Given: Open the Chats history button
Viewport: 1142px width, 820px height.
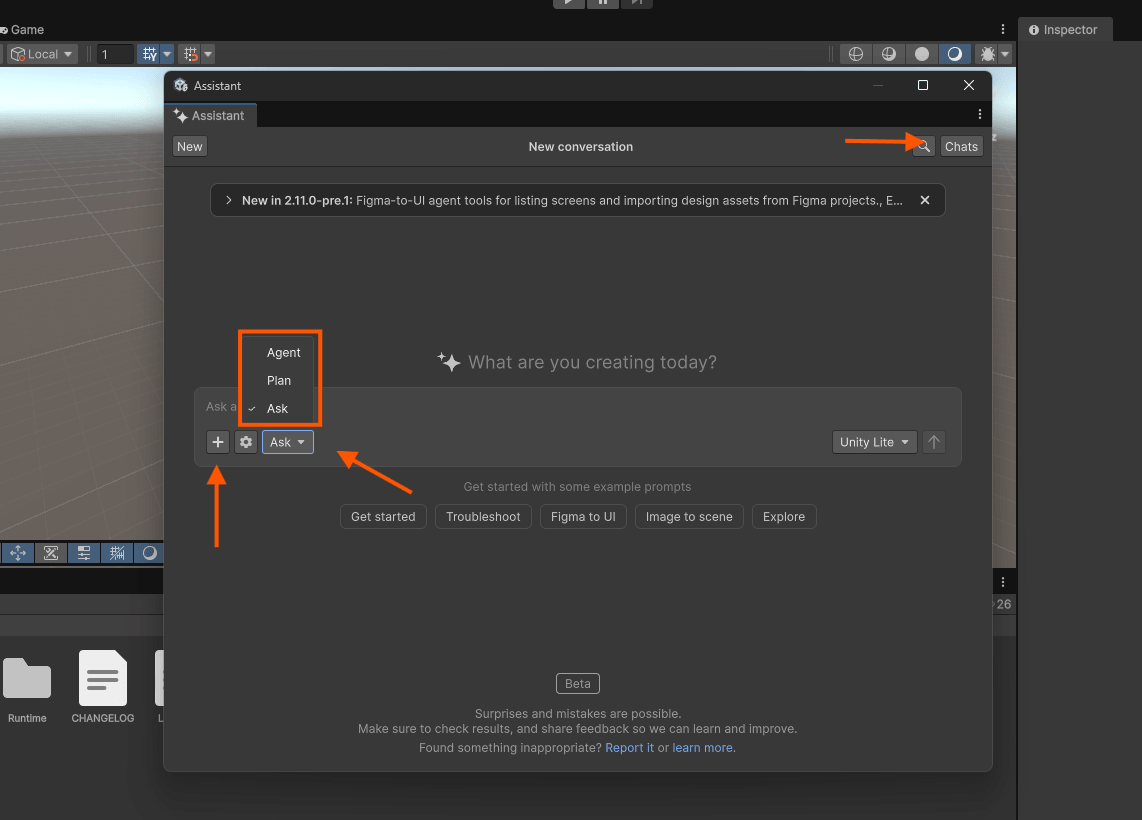Looking at the screenshot, I should point(961,146).
